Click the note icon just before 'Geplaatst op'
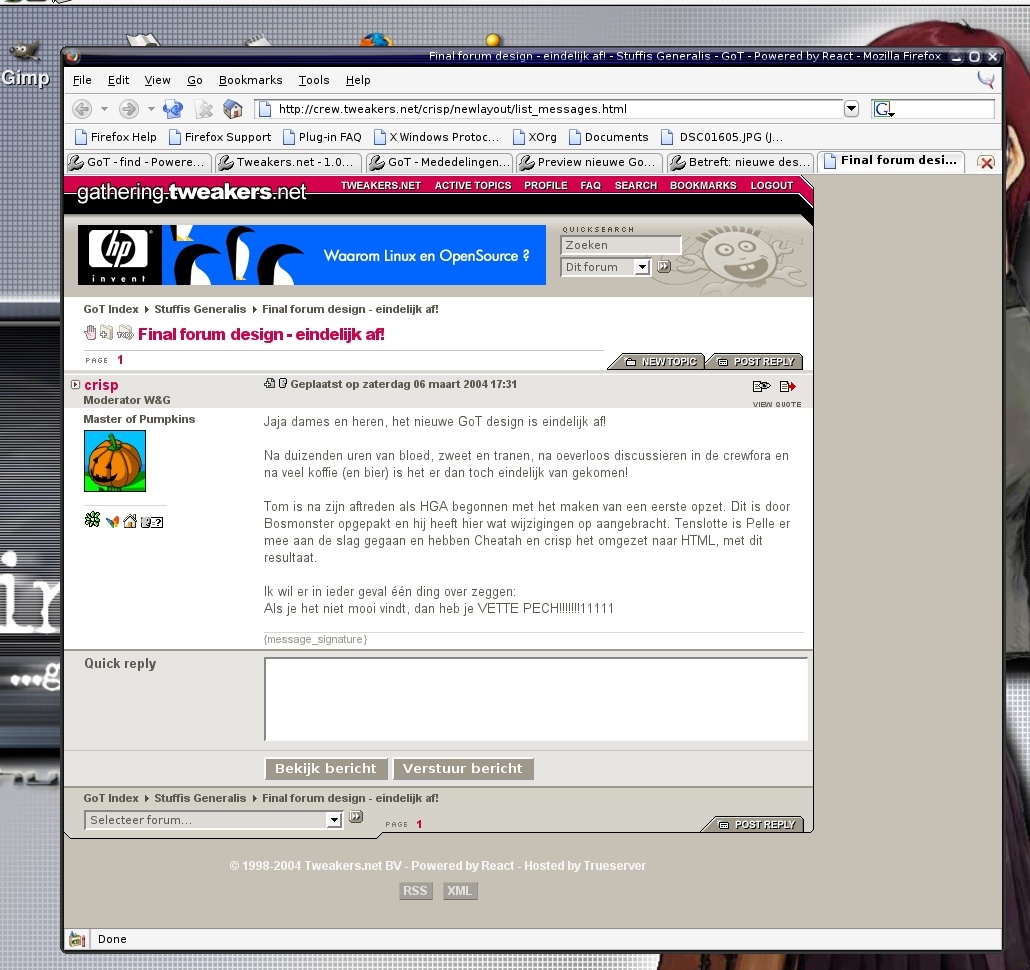 pos(282,384)
